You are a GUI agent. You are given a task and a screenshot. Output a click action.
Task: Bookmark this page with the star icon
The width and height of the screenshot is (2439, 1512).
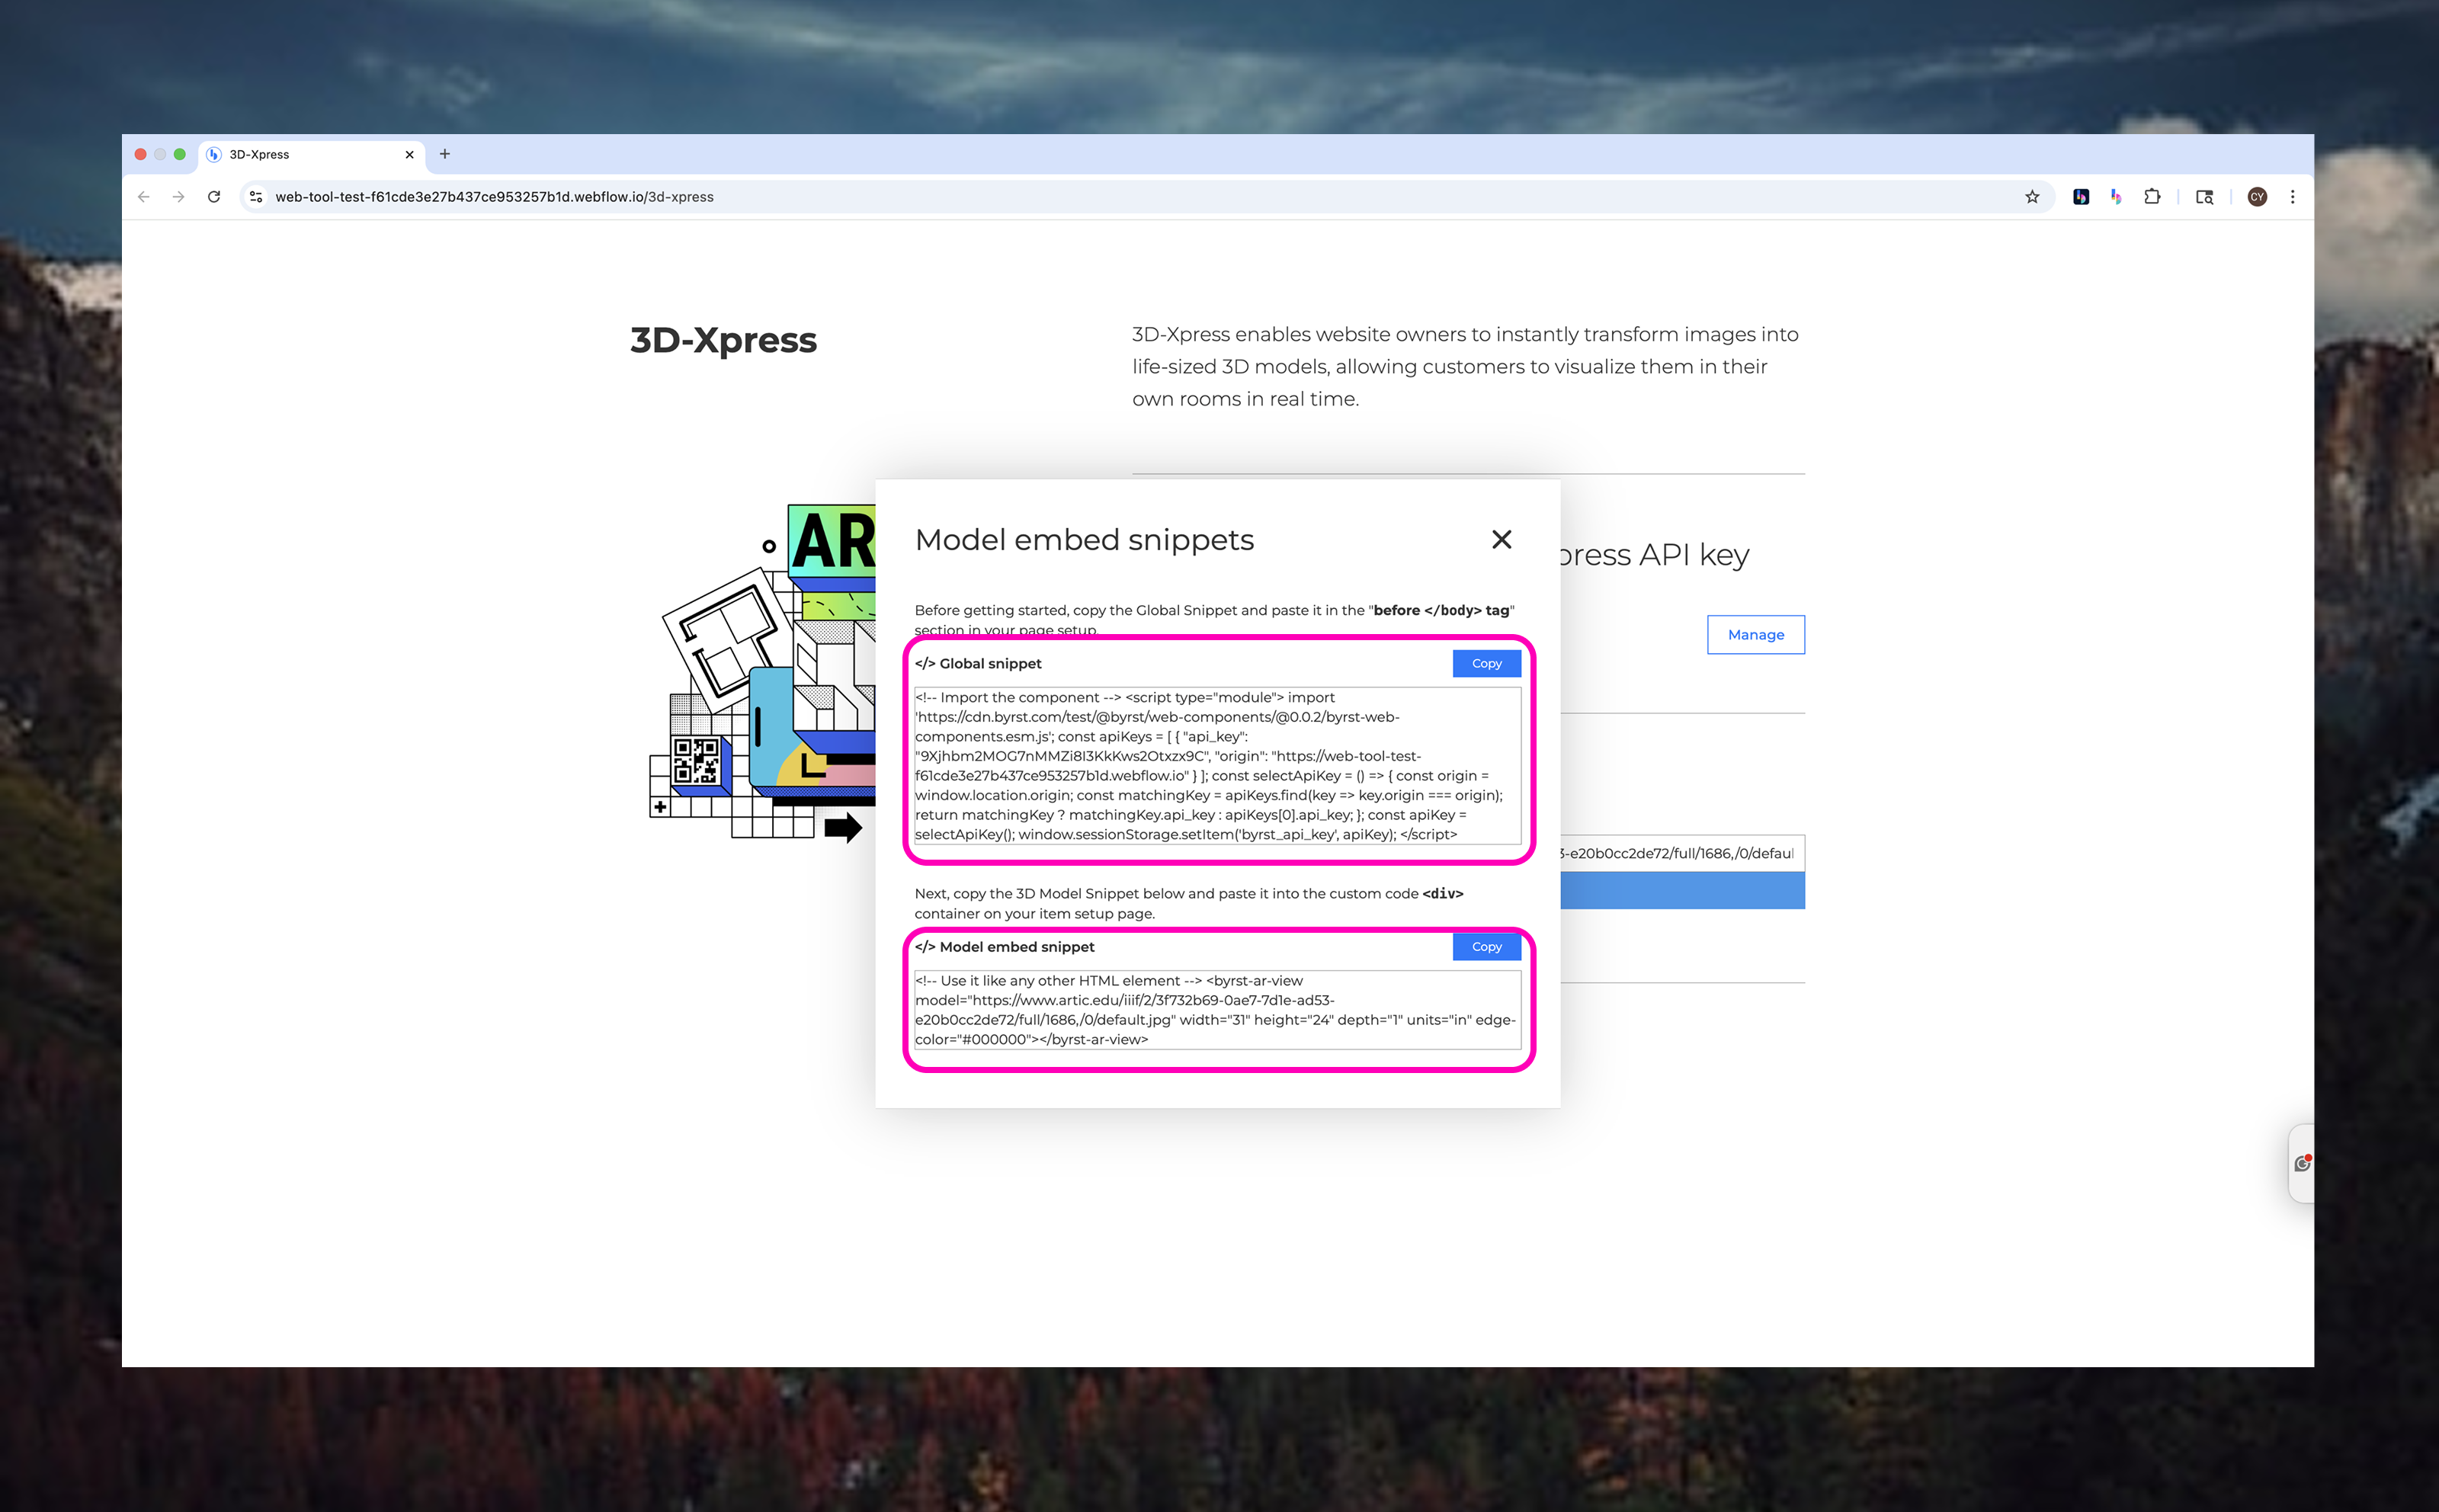pyautogui.click(x=2032, y=197)
